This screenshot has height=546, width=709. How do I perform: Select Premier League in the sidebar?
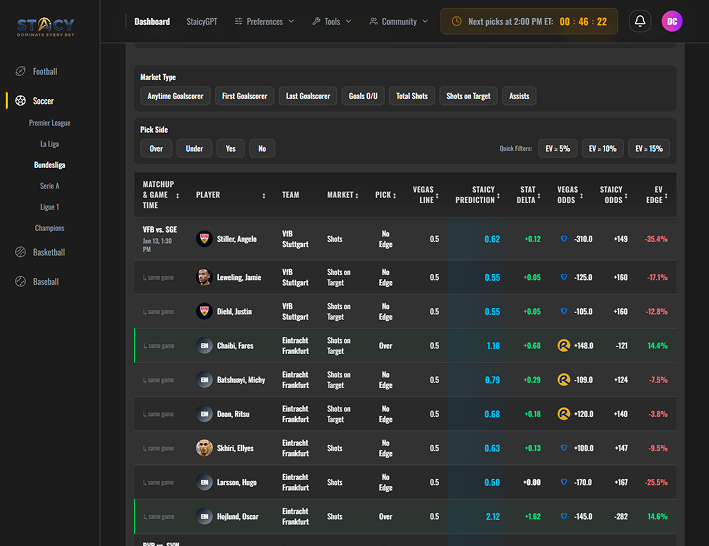[49, 123]
